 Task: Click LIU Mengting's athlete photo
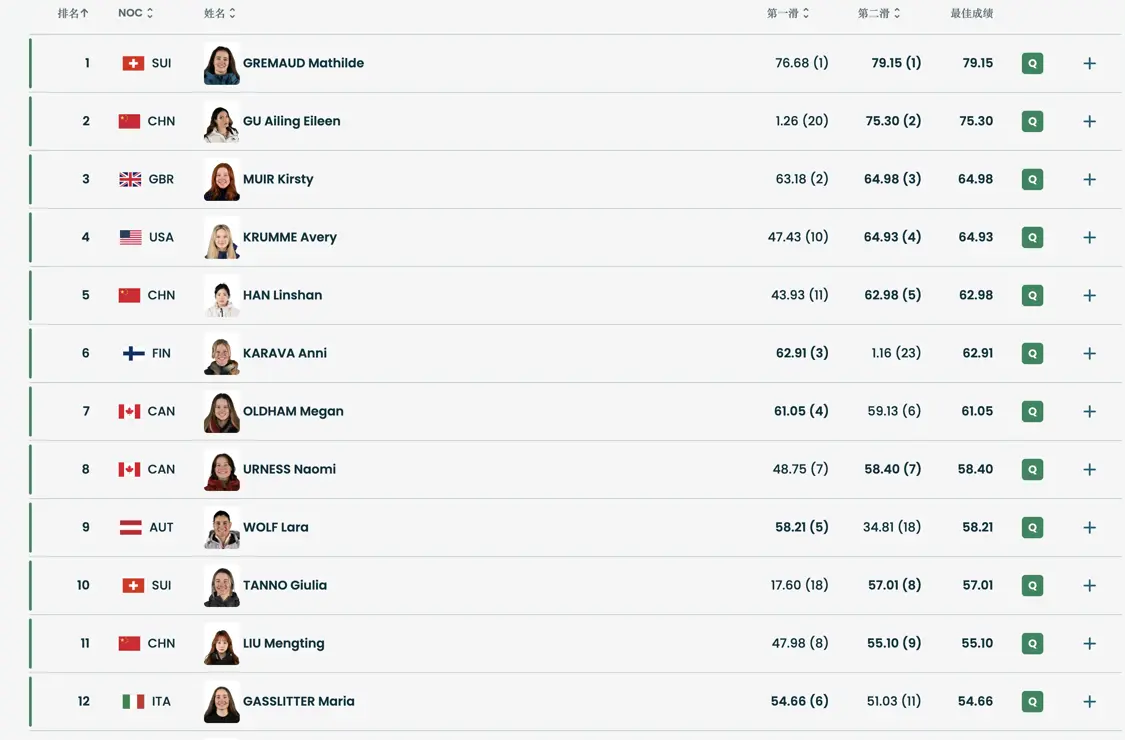tap(221, 643)
